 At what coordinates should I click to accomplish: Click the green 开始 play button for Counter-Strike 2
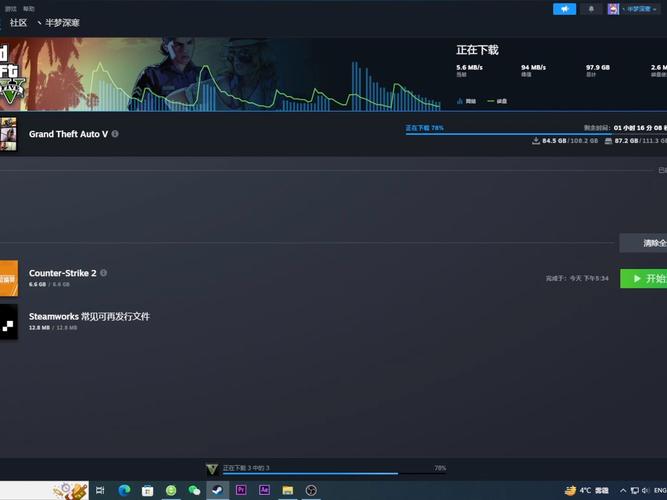[x=644, y=278]
